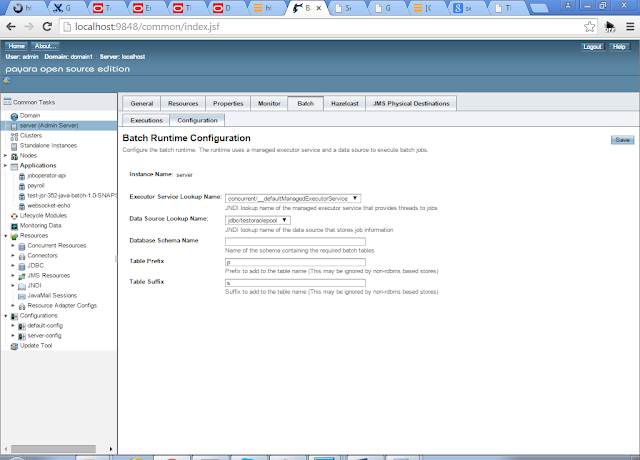The image size is (640, 460).
Task: Click the joboperator-api application icon
Action: [x=22, y=176]
